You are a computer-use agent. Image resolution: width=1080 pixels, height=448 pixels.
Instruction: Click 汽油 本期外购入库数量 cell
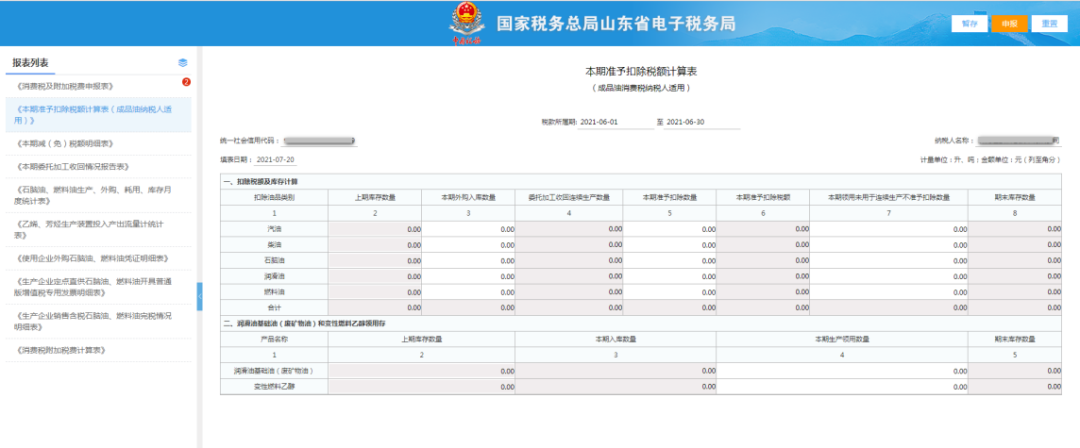pos(468,228)
